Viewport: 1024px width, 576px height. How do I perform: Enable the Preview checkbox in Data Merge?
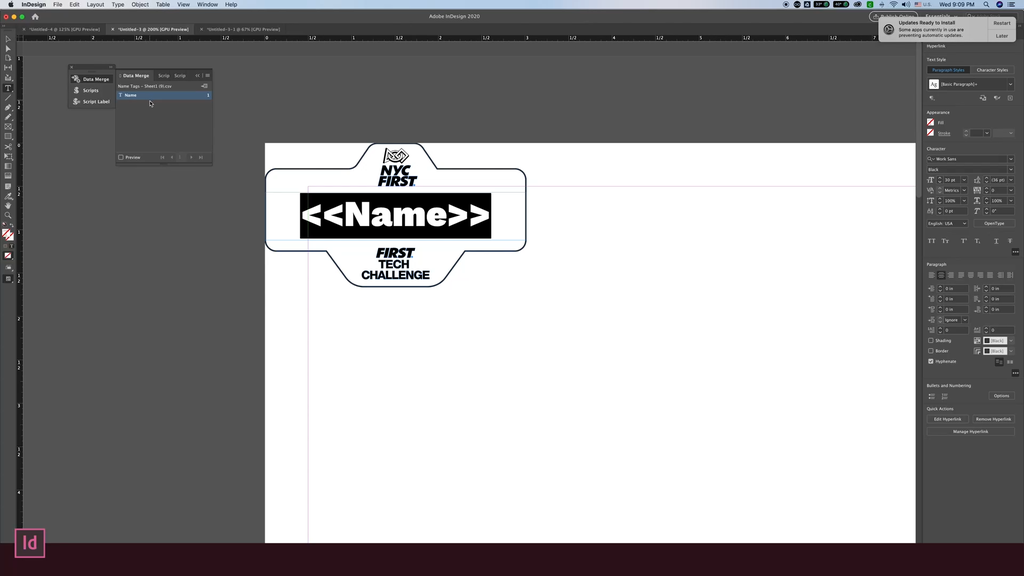(x=121, y=157)
